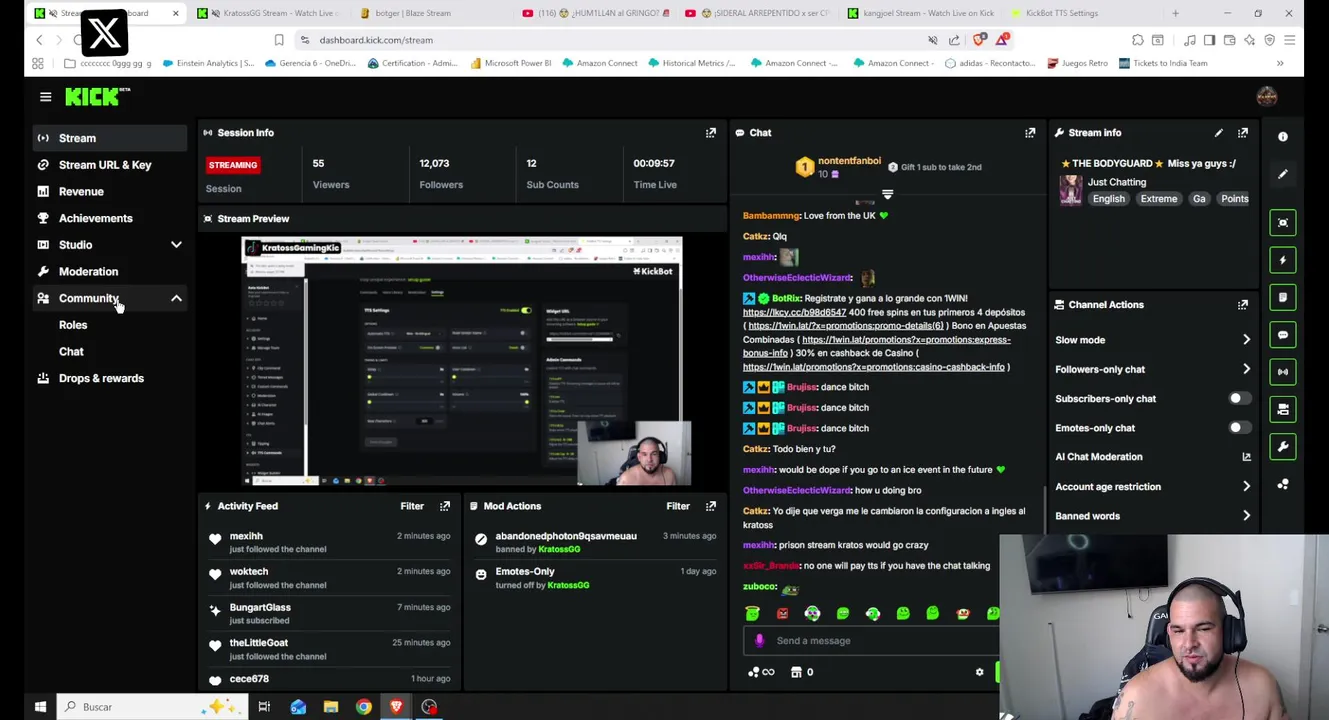Toggle the broadcast signal widget in right sidebar
This screenshot has height=720, width=1329.
coord(1283,372)
